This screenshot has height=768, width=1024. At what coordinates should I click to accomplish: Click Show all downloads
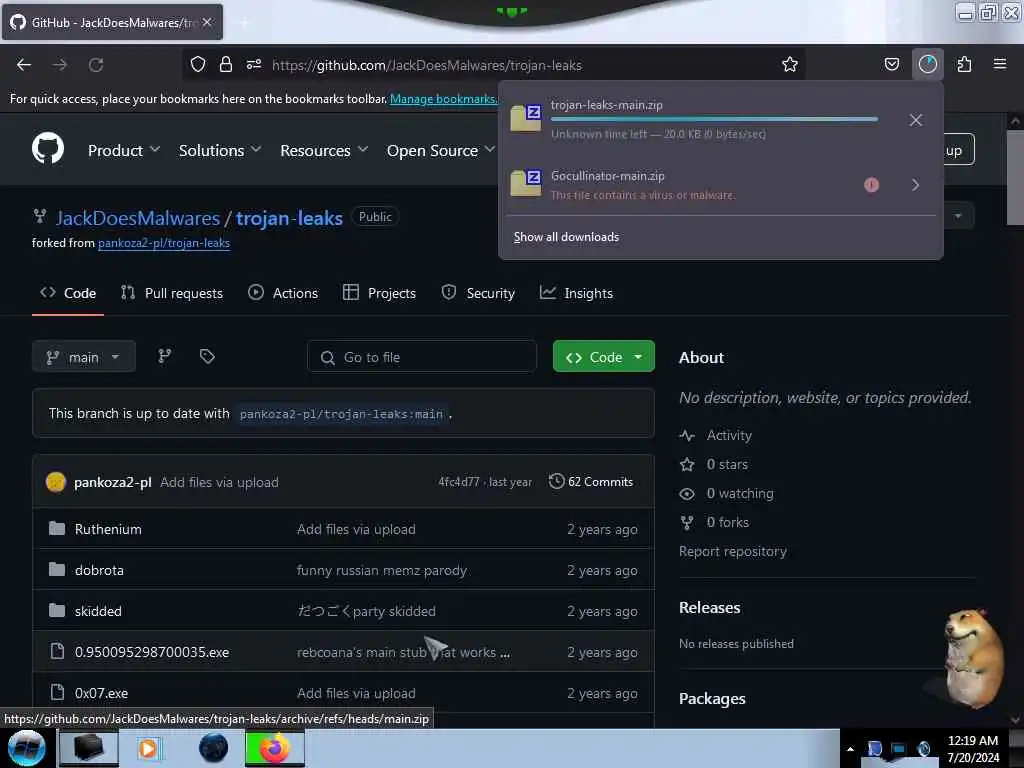(x=566, y=237)
